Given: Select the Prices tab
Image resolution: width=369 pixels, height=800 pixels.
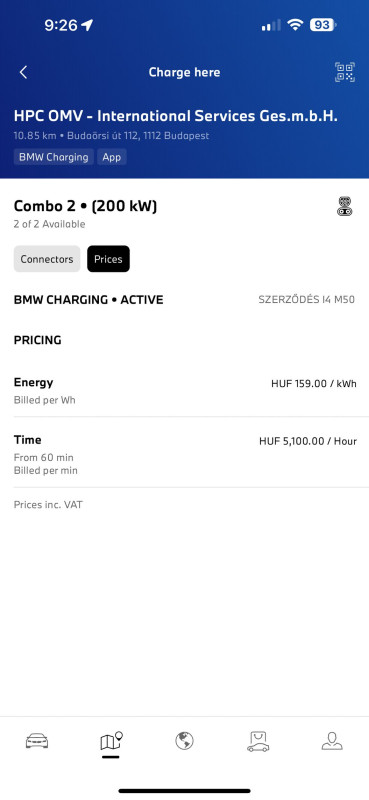Looking at the screenshot, I should [x=108, y=259].
